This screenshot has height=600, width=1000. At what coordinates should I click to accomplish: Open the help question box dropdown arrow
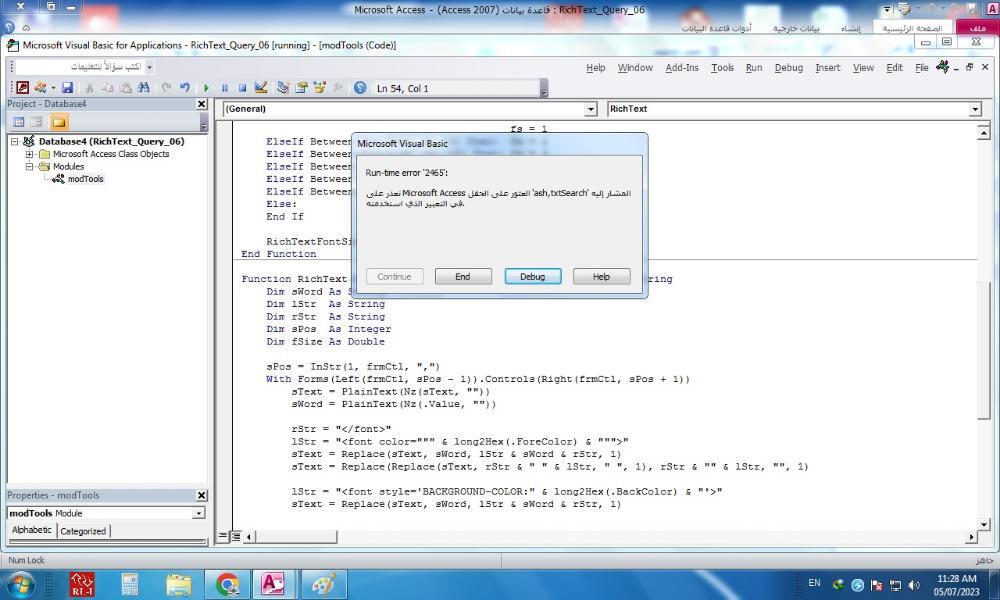tap(149, 67)
